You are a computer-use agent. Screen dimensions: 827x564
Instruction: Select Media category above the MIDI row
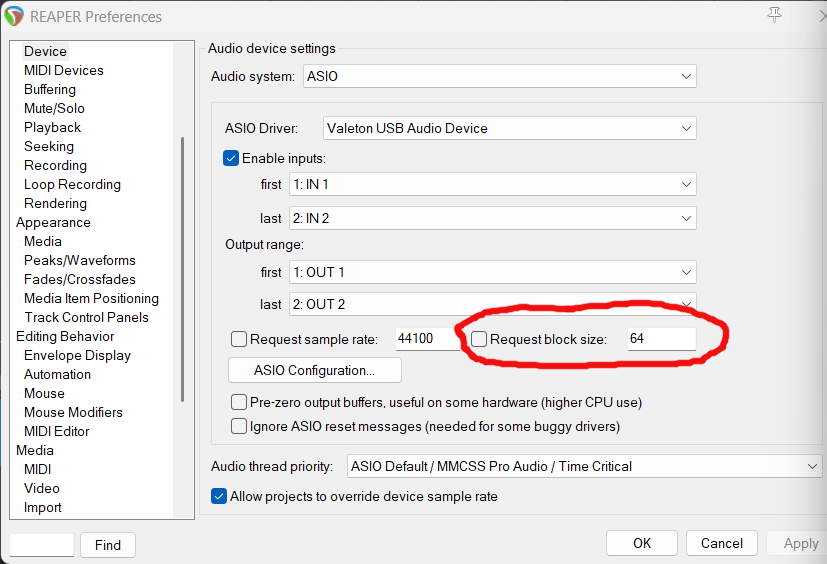pos(35,450)
